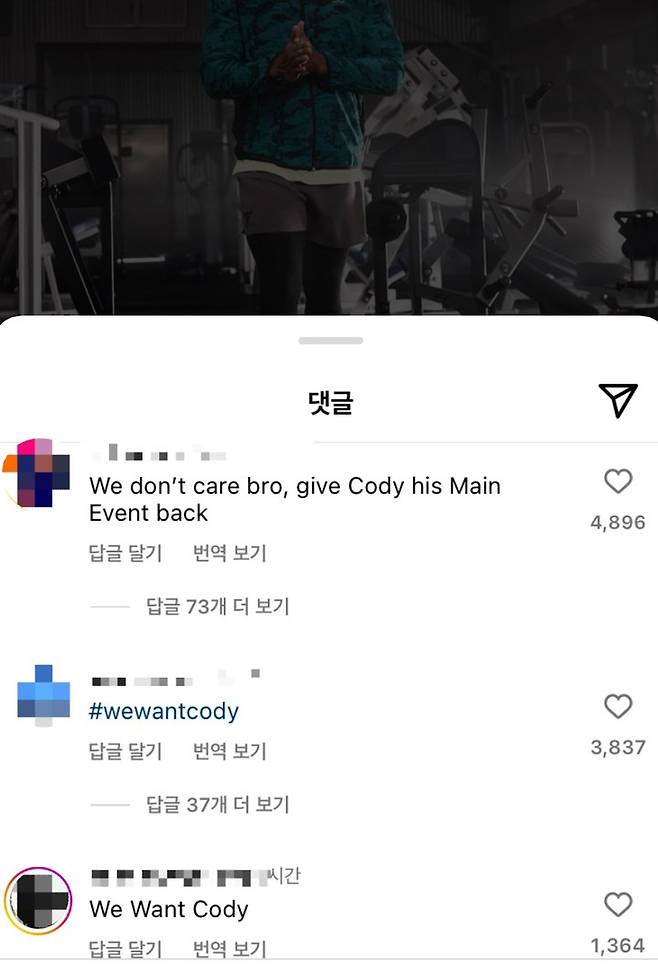This screenshot has height=972, width=658.
Task: View translation of 'We Want Cody' comment
Action: [x=229, y=948]
